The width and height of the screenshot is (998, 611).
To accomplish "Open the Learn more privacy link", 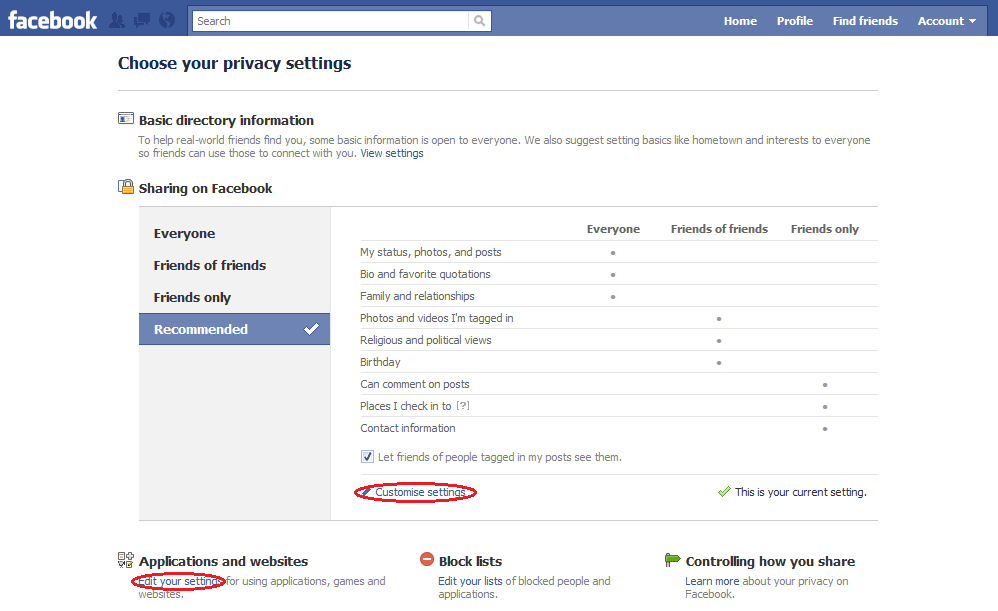I will pos(712,581).
